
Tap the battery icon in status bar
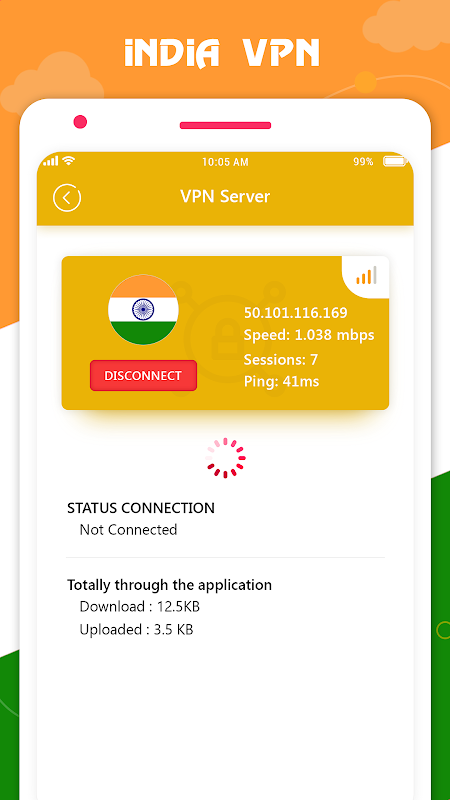[395, 162]
